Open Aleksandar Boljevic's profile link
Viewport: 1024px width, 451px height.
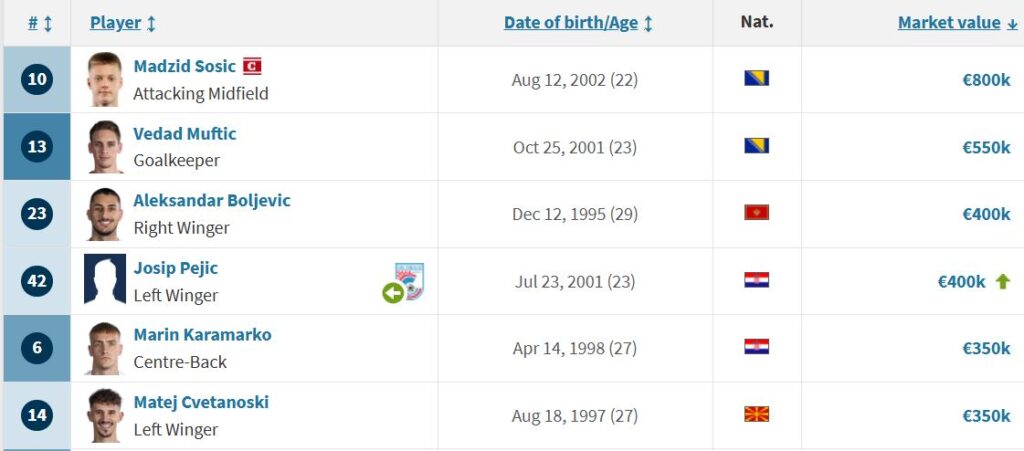(212, 200)
